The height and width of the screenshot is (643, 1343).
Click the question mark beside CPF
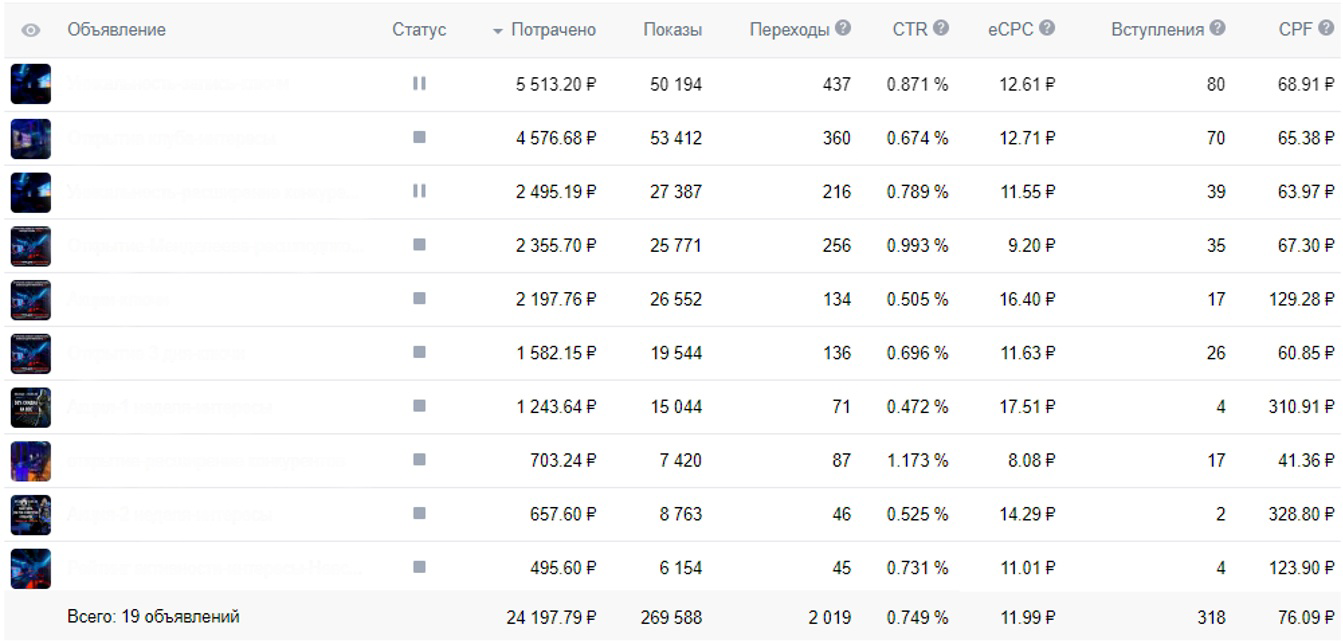1326,29
